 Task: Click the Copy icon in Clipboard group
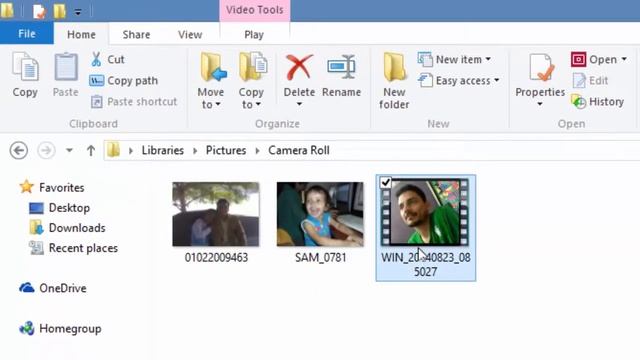25,67
